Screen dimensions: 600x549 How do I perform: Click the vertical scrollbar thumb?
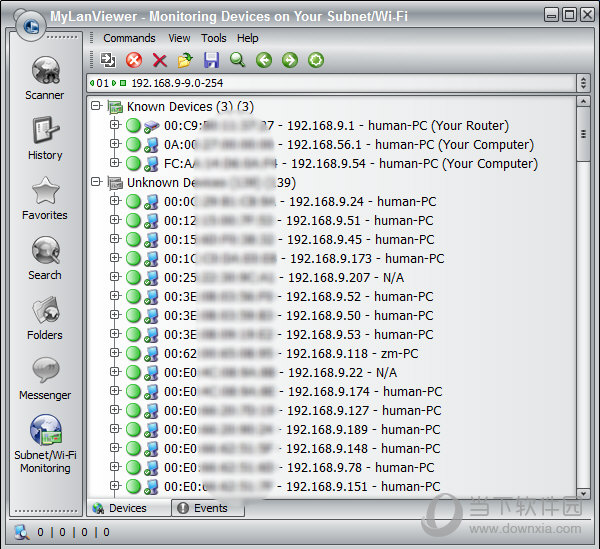pyautogui.click(x=583, y=134)
